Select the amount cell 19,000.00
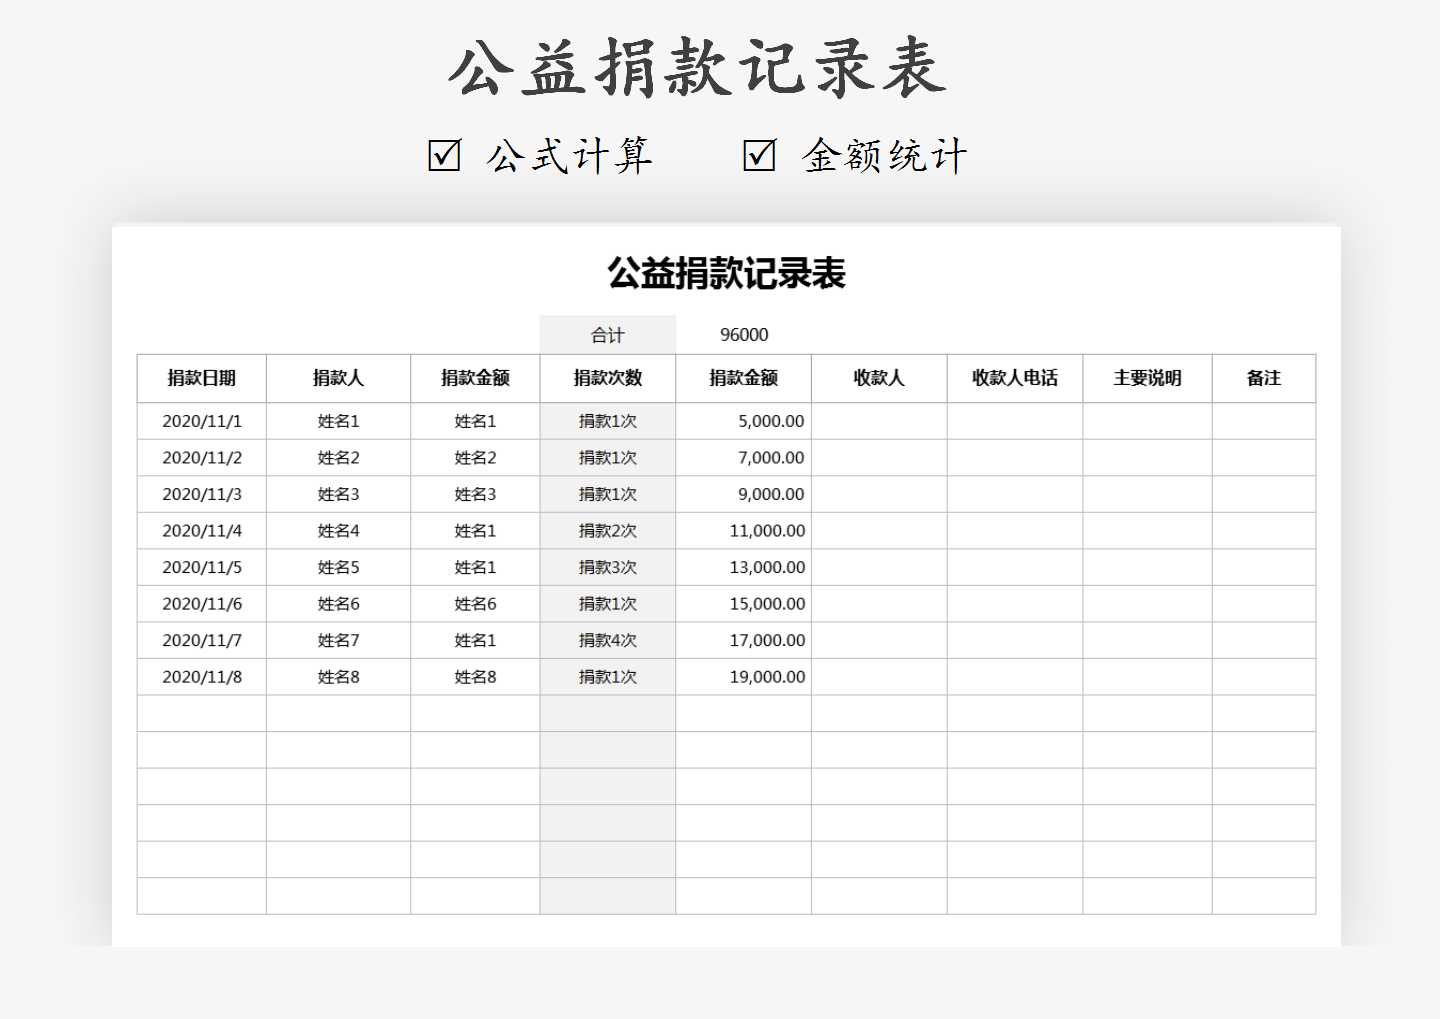The height and width of the screenshot is (1019, 1440). pos(766,676)
